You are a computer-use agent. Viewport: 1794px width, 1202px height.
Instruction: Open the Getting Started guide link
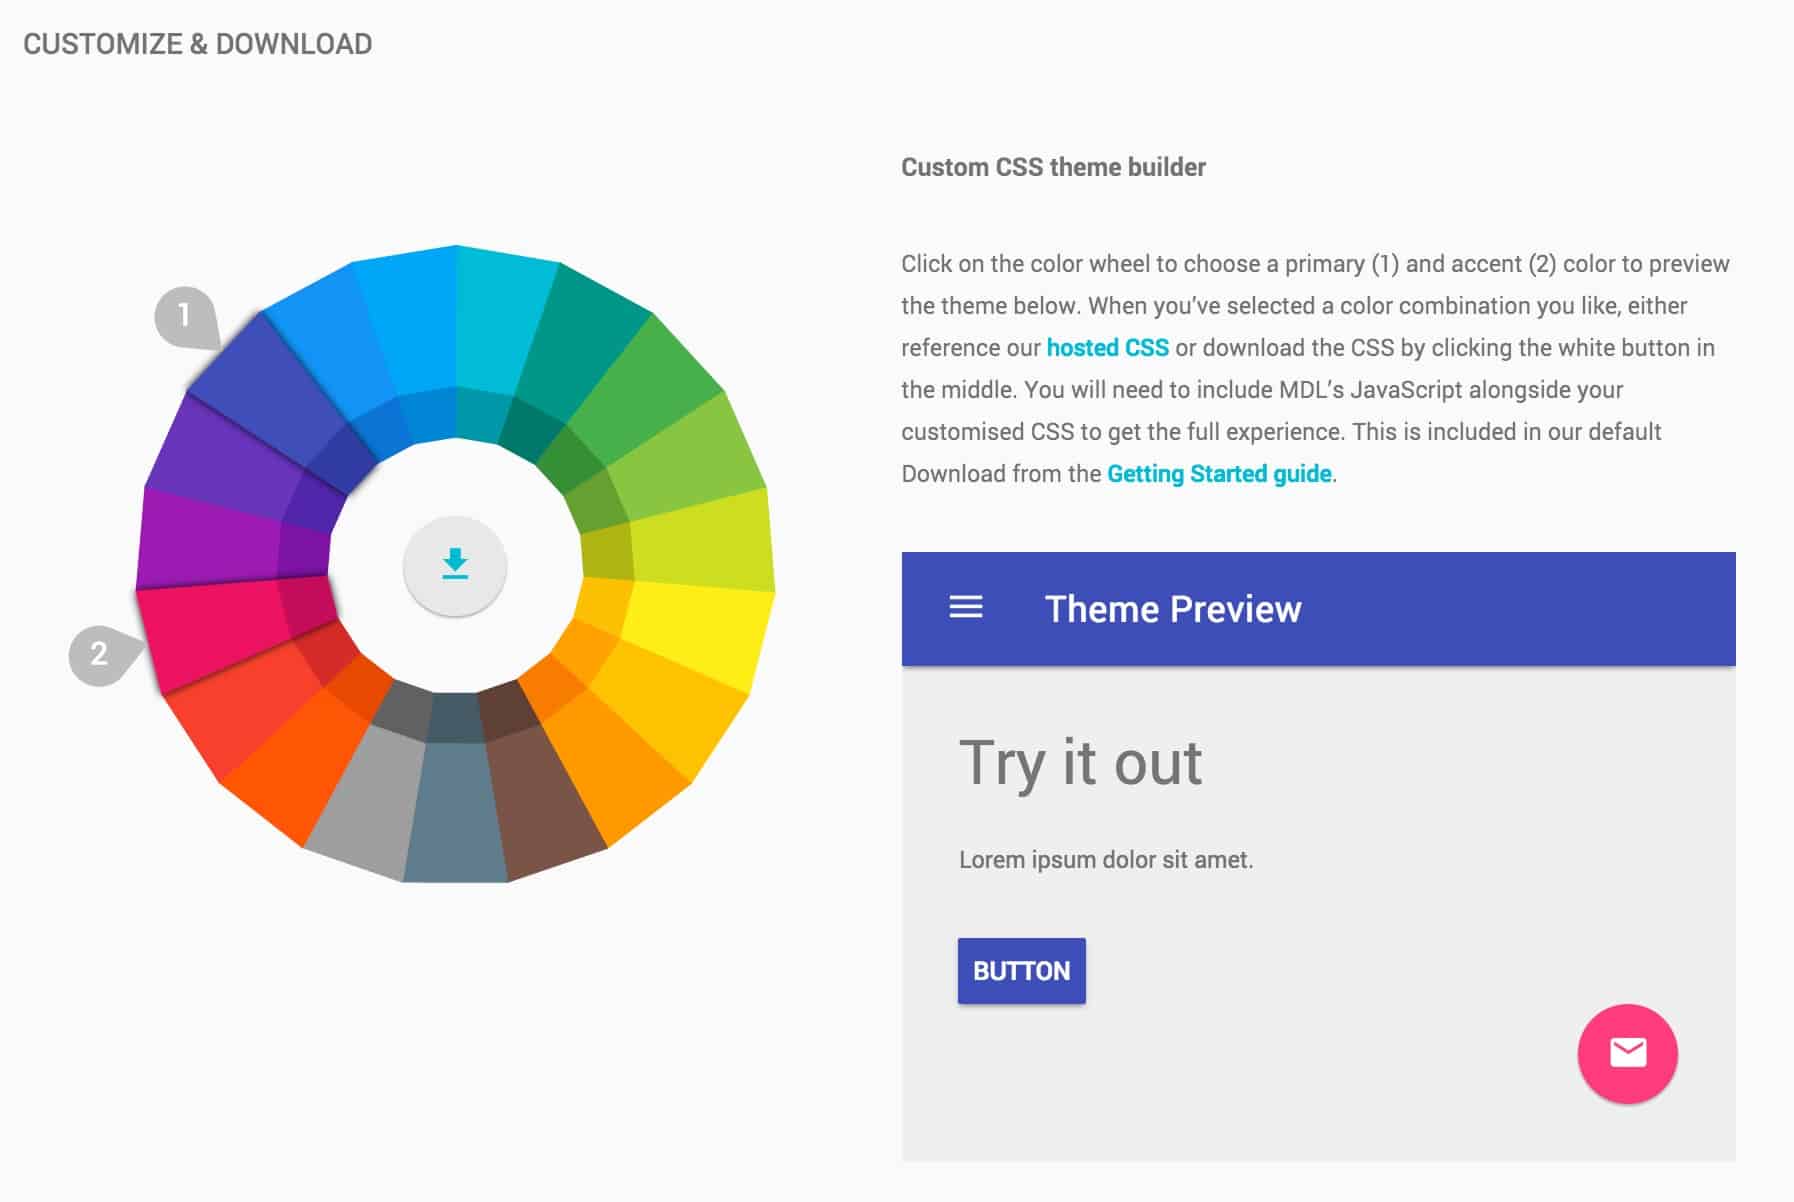pyautogui.click(x=1219, y=474)
